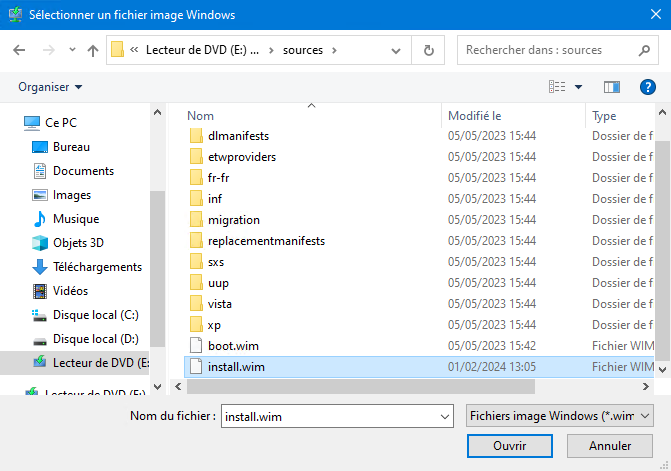Show hidden breadcrumb path with double chevron
Image resolution: width=671 pixels, height=471 pixels.
[x=134, y=50]
